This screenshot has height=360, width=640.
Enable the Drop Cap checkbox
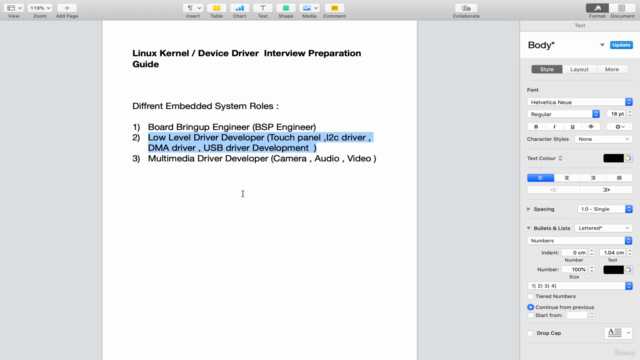[531, 333]
